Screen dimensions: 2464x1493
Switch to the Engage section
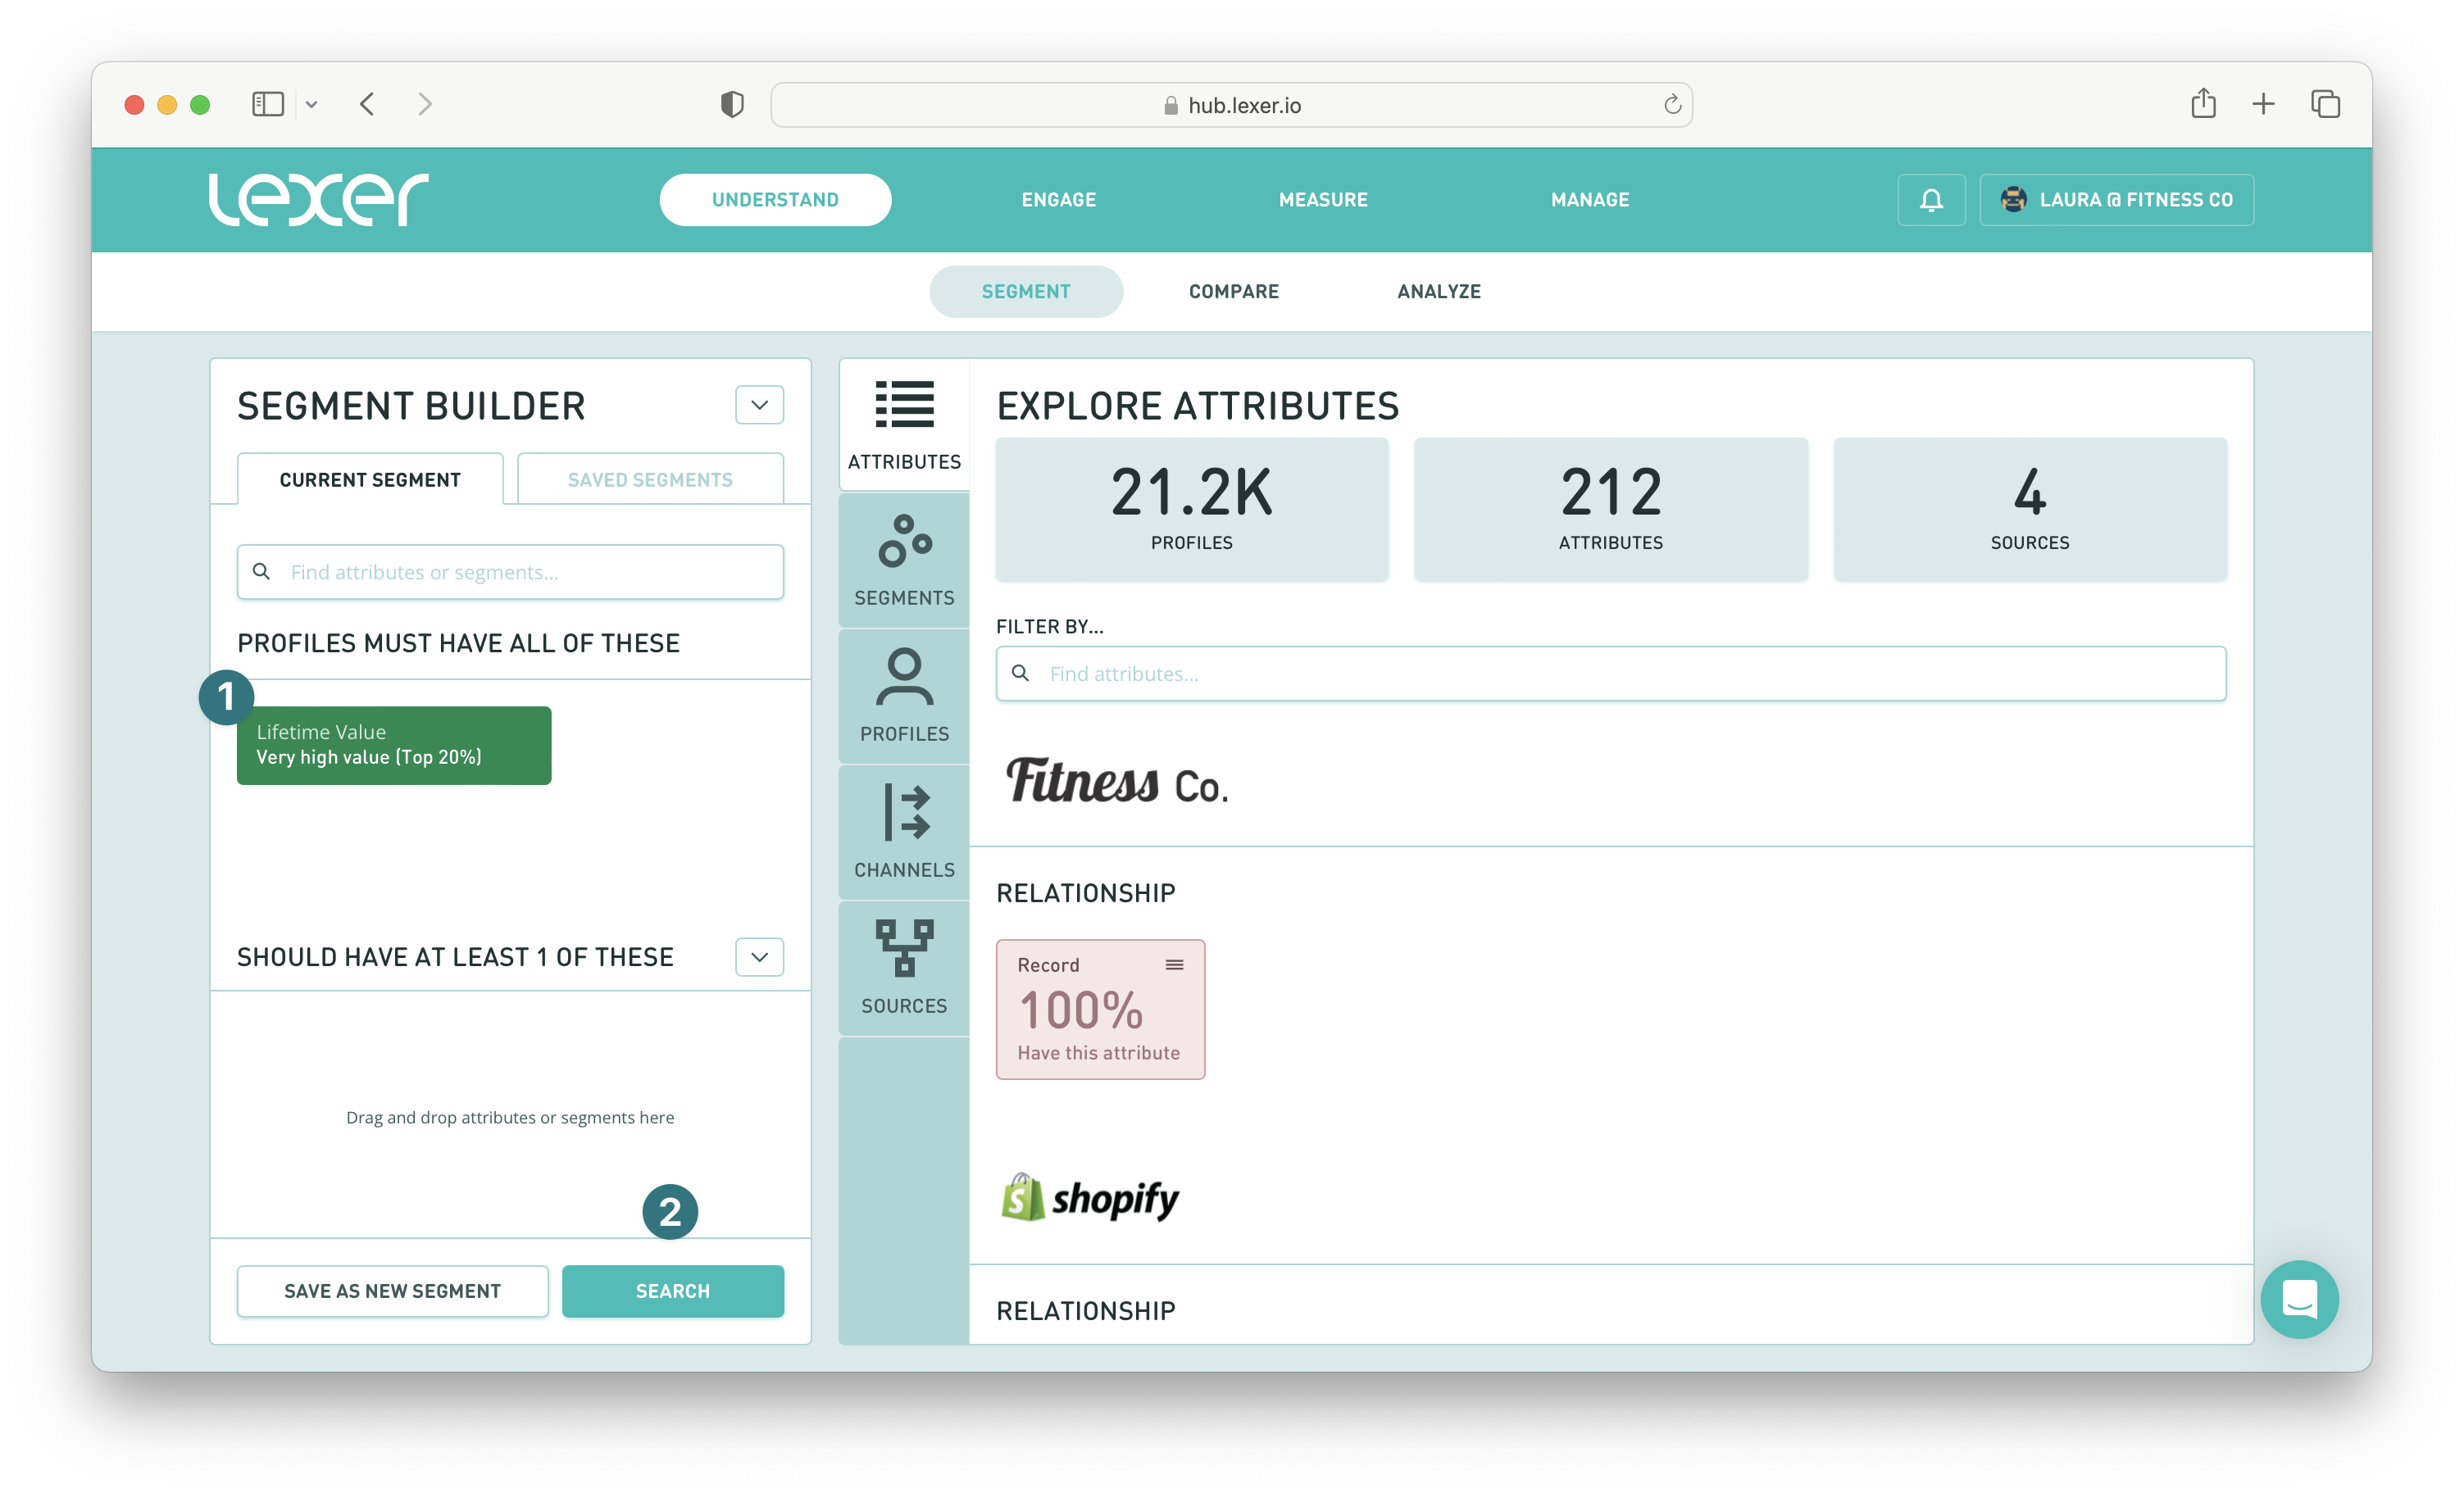pyautogui.click(x=1058, y=200)
